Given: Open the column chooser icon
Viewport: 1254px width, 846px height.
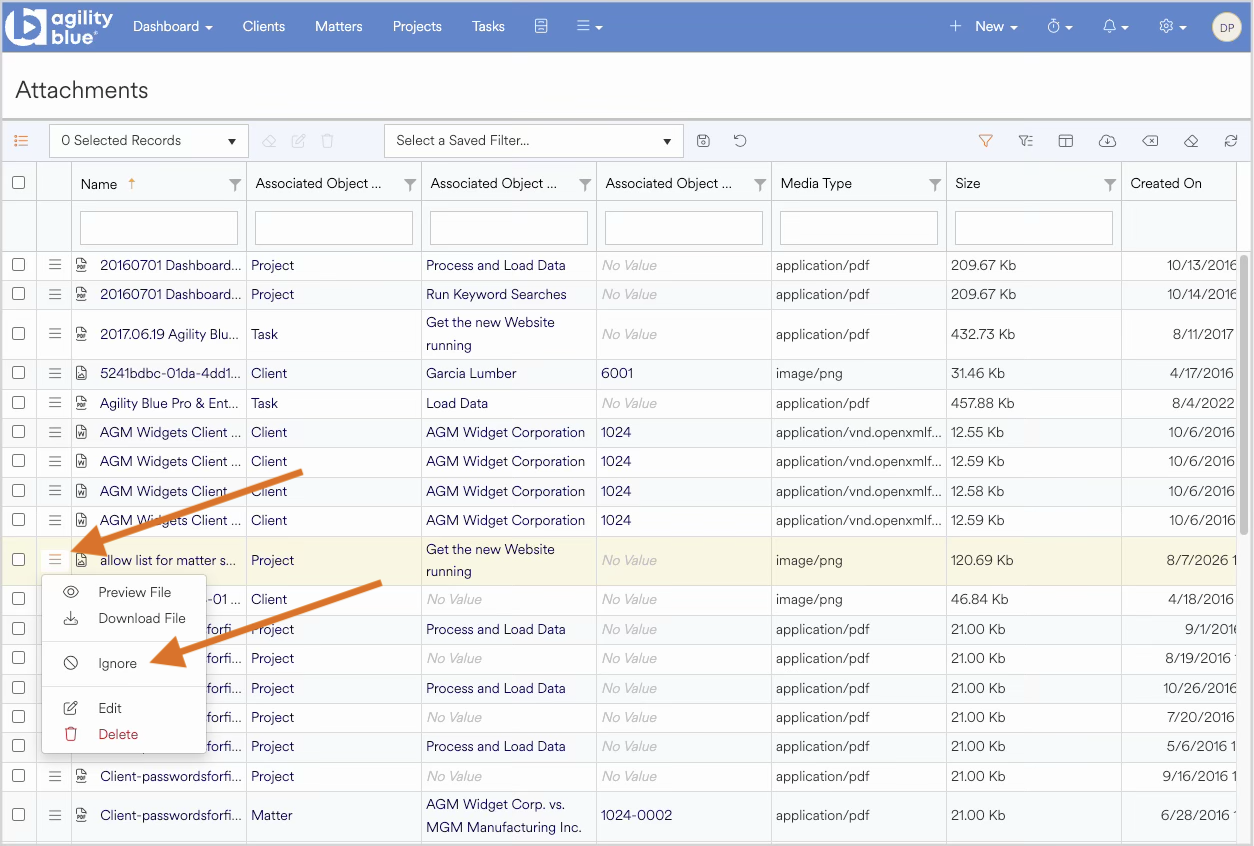Looking at the screenshot, I should (x=1066, y=141).
